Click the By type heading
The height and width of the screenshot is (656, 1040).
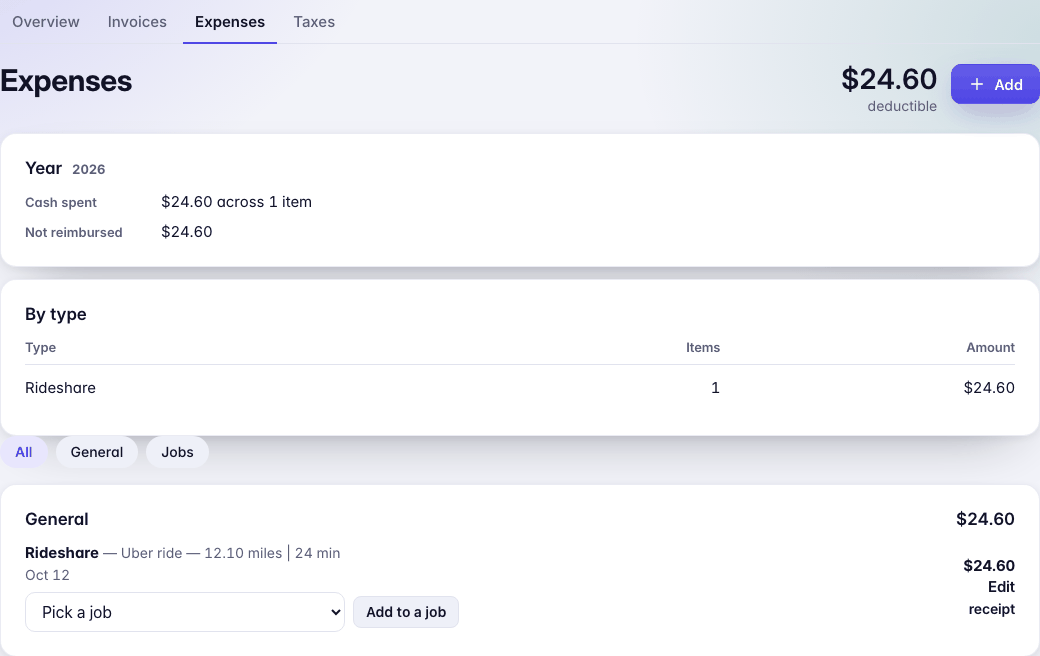56,314
